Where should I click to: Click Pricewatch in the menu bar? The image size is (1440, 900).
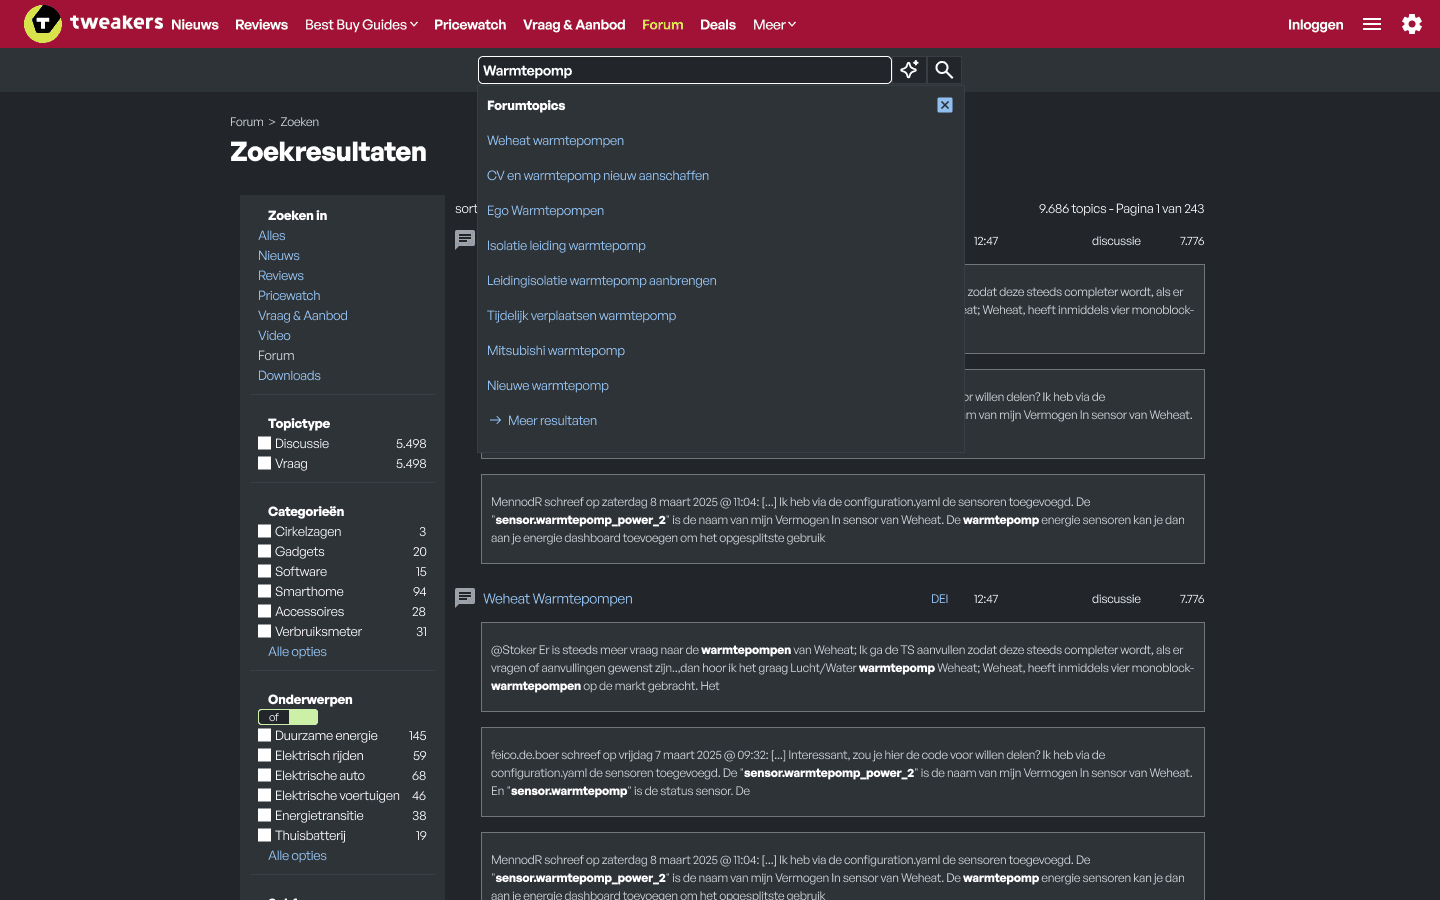tap(470, 24)
